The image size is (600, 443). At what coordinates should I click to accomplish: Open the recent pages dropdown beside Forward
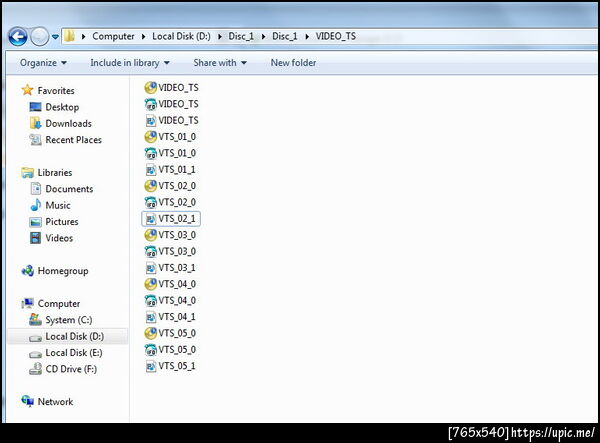[x=55, y=37]
